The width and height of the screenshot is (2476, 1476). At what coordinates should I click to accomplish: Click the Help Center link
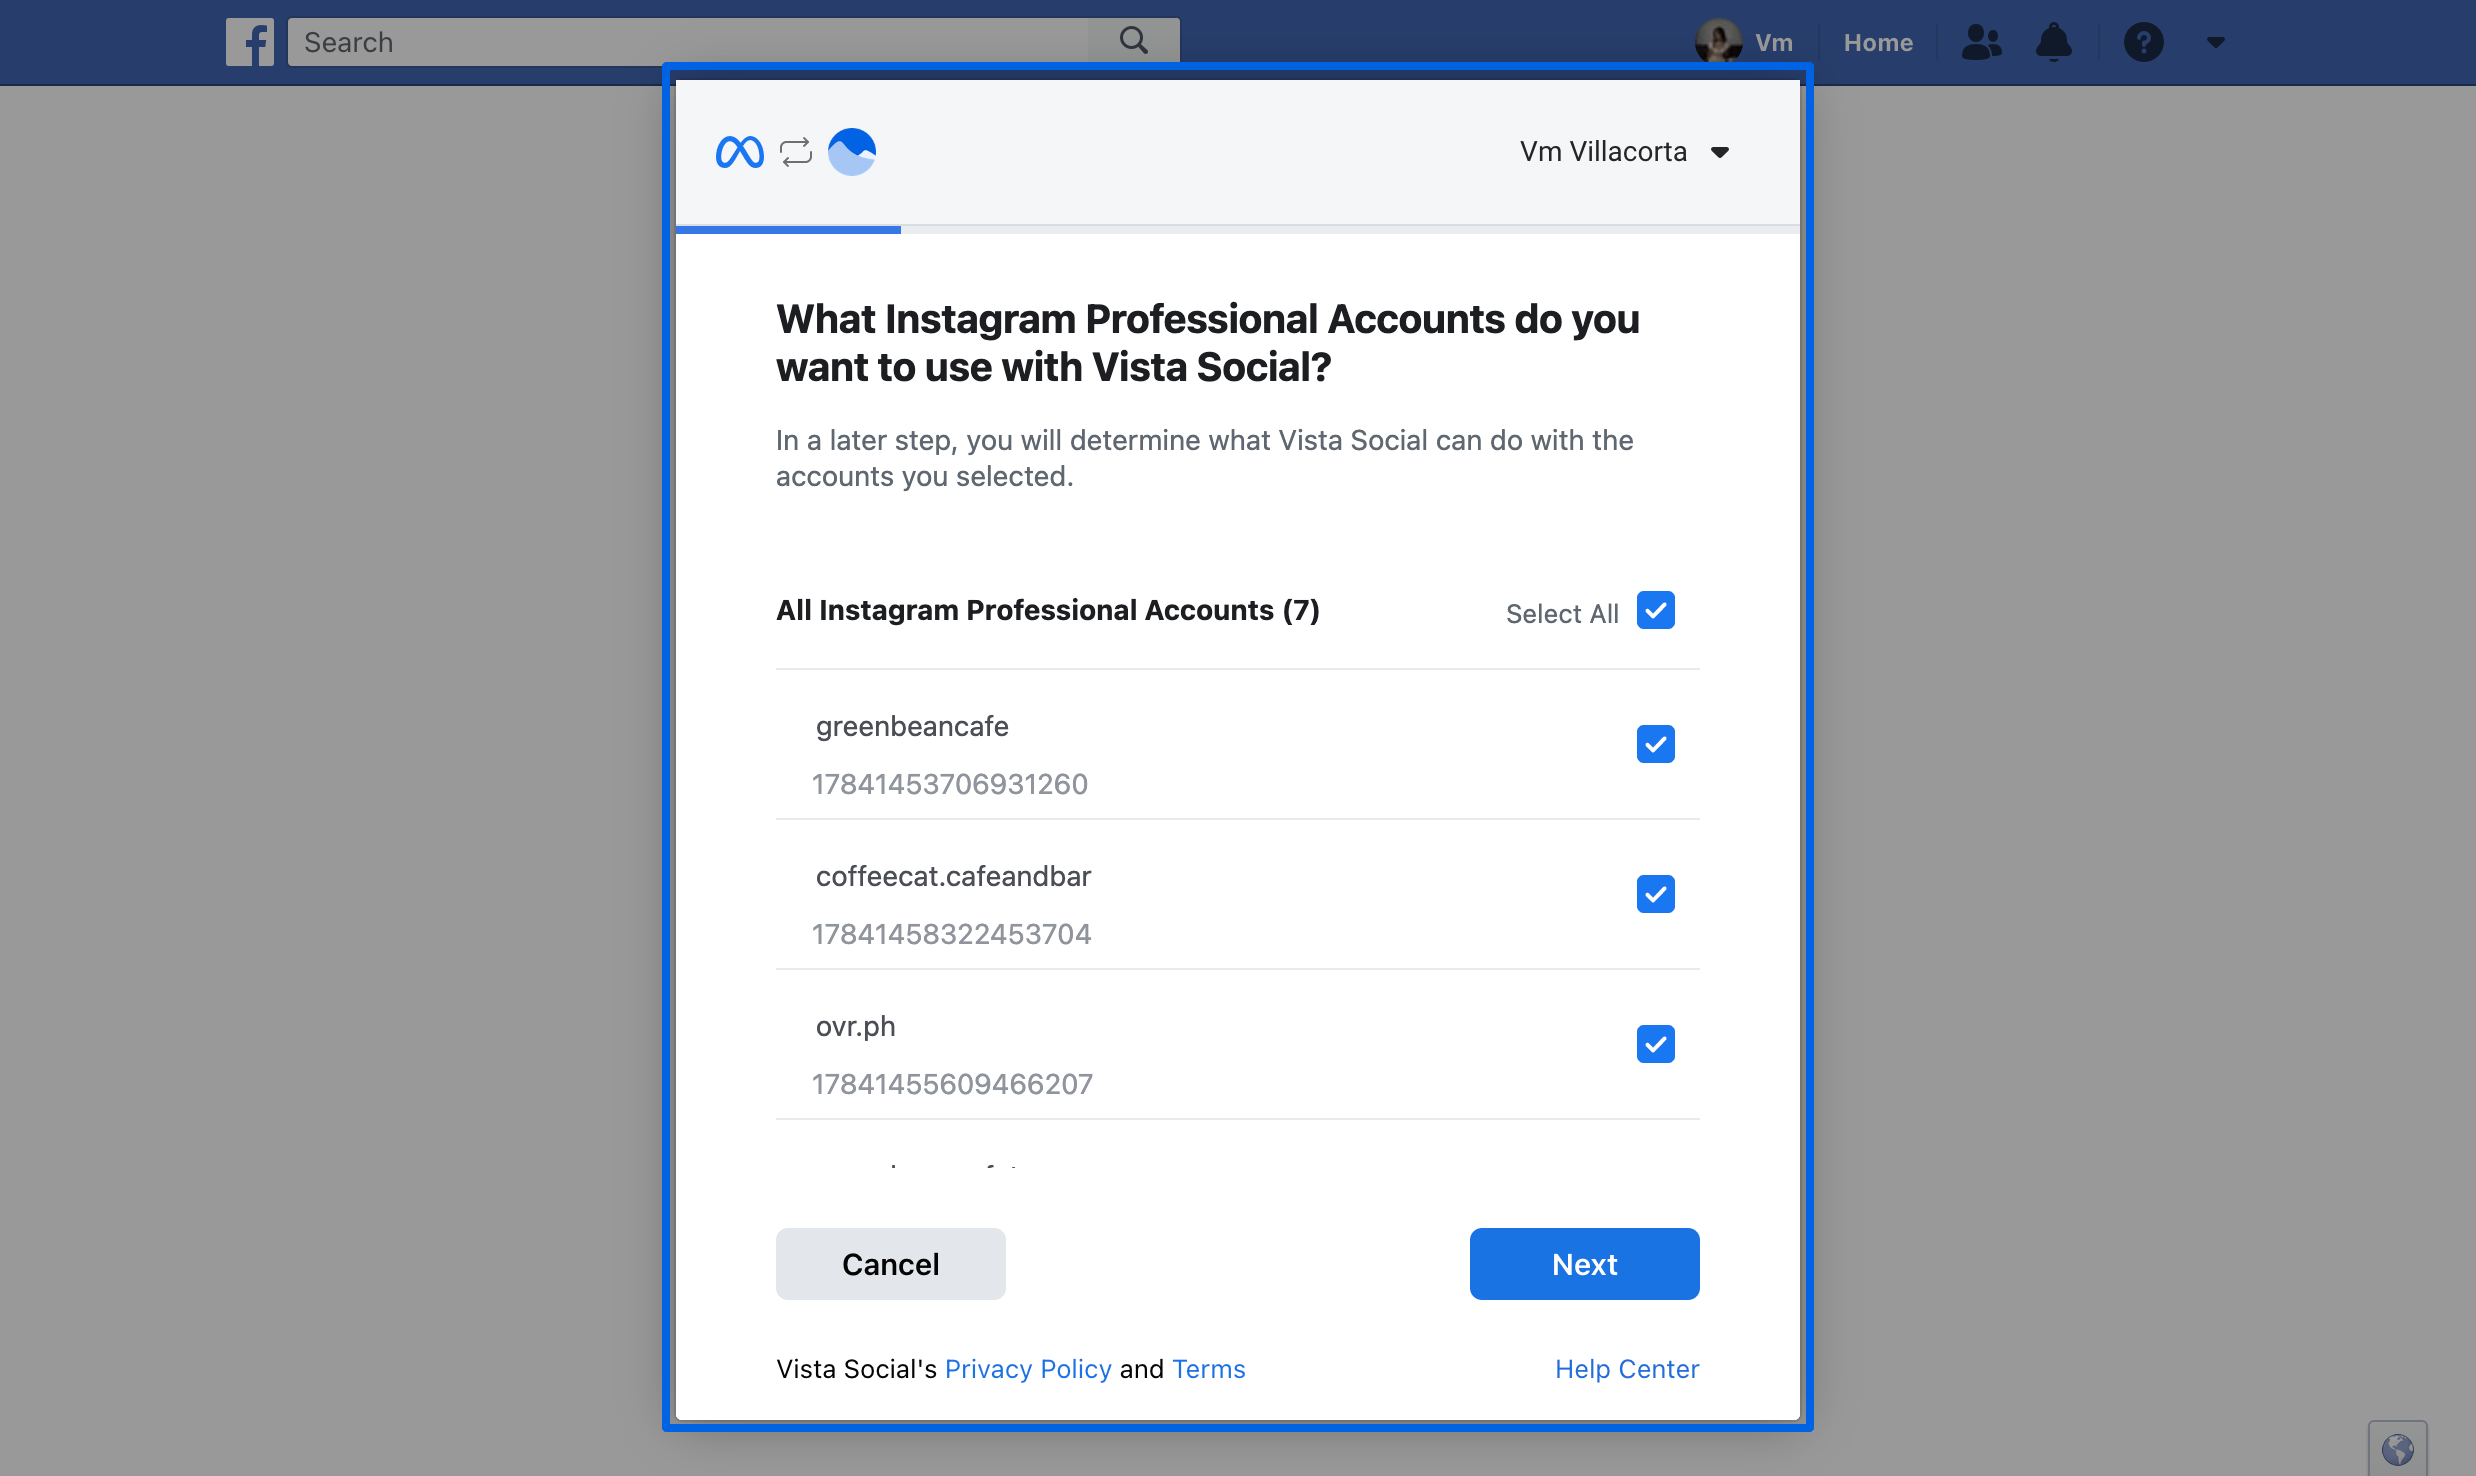point(1625,1369)
